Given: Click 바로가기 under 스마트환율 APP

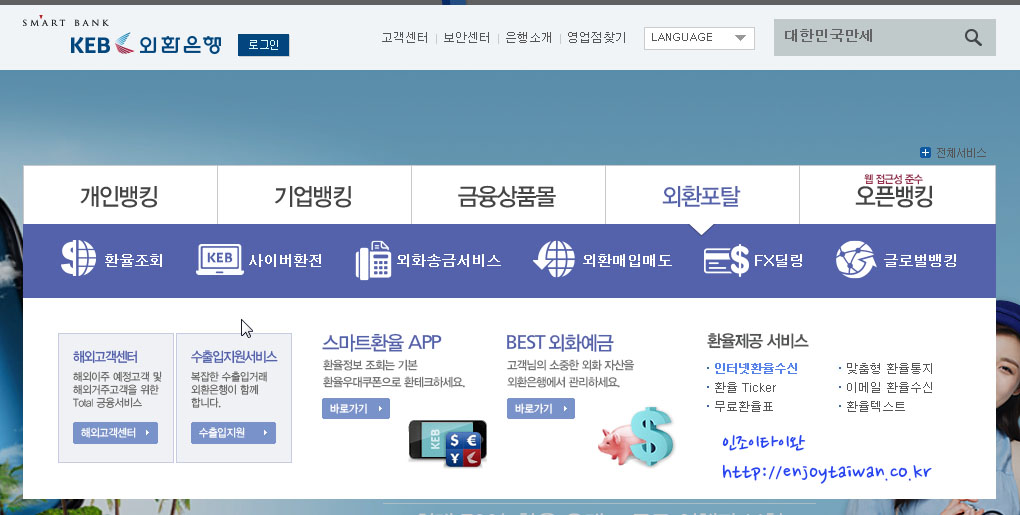Looking at the screenshot, I should (x=356, y=408).
